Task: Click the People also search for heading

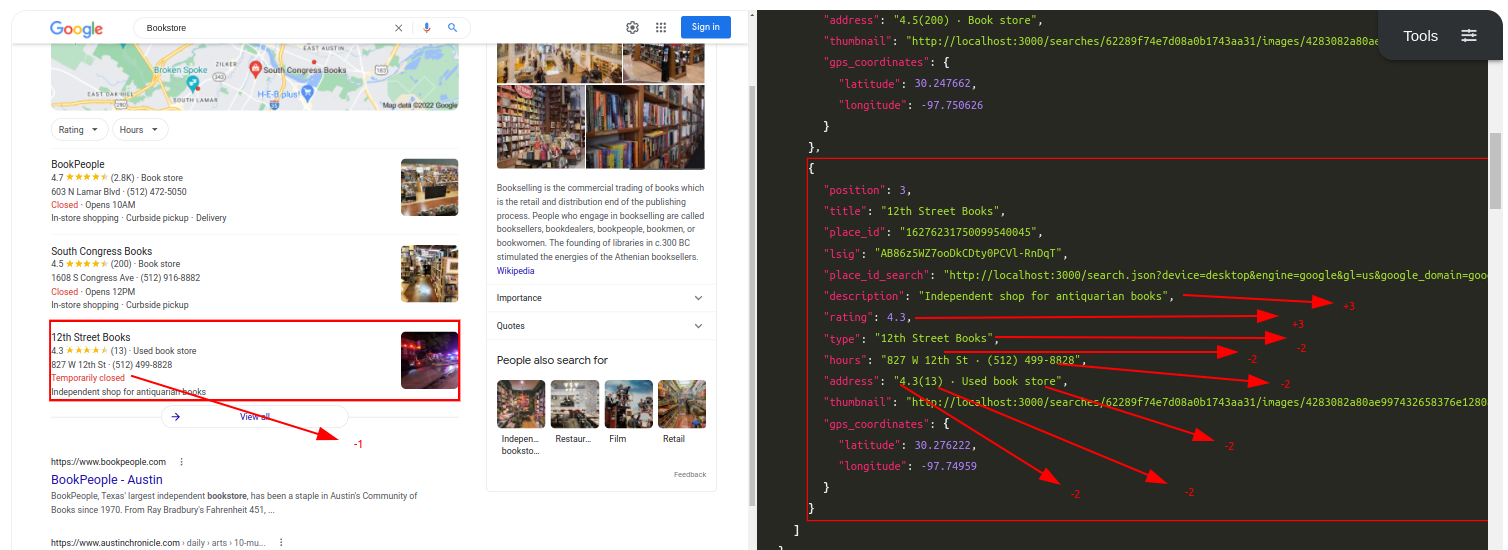Action: 552,360
